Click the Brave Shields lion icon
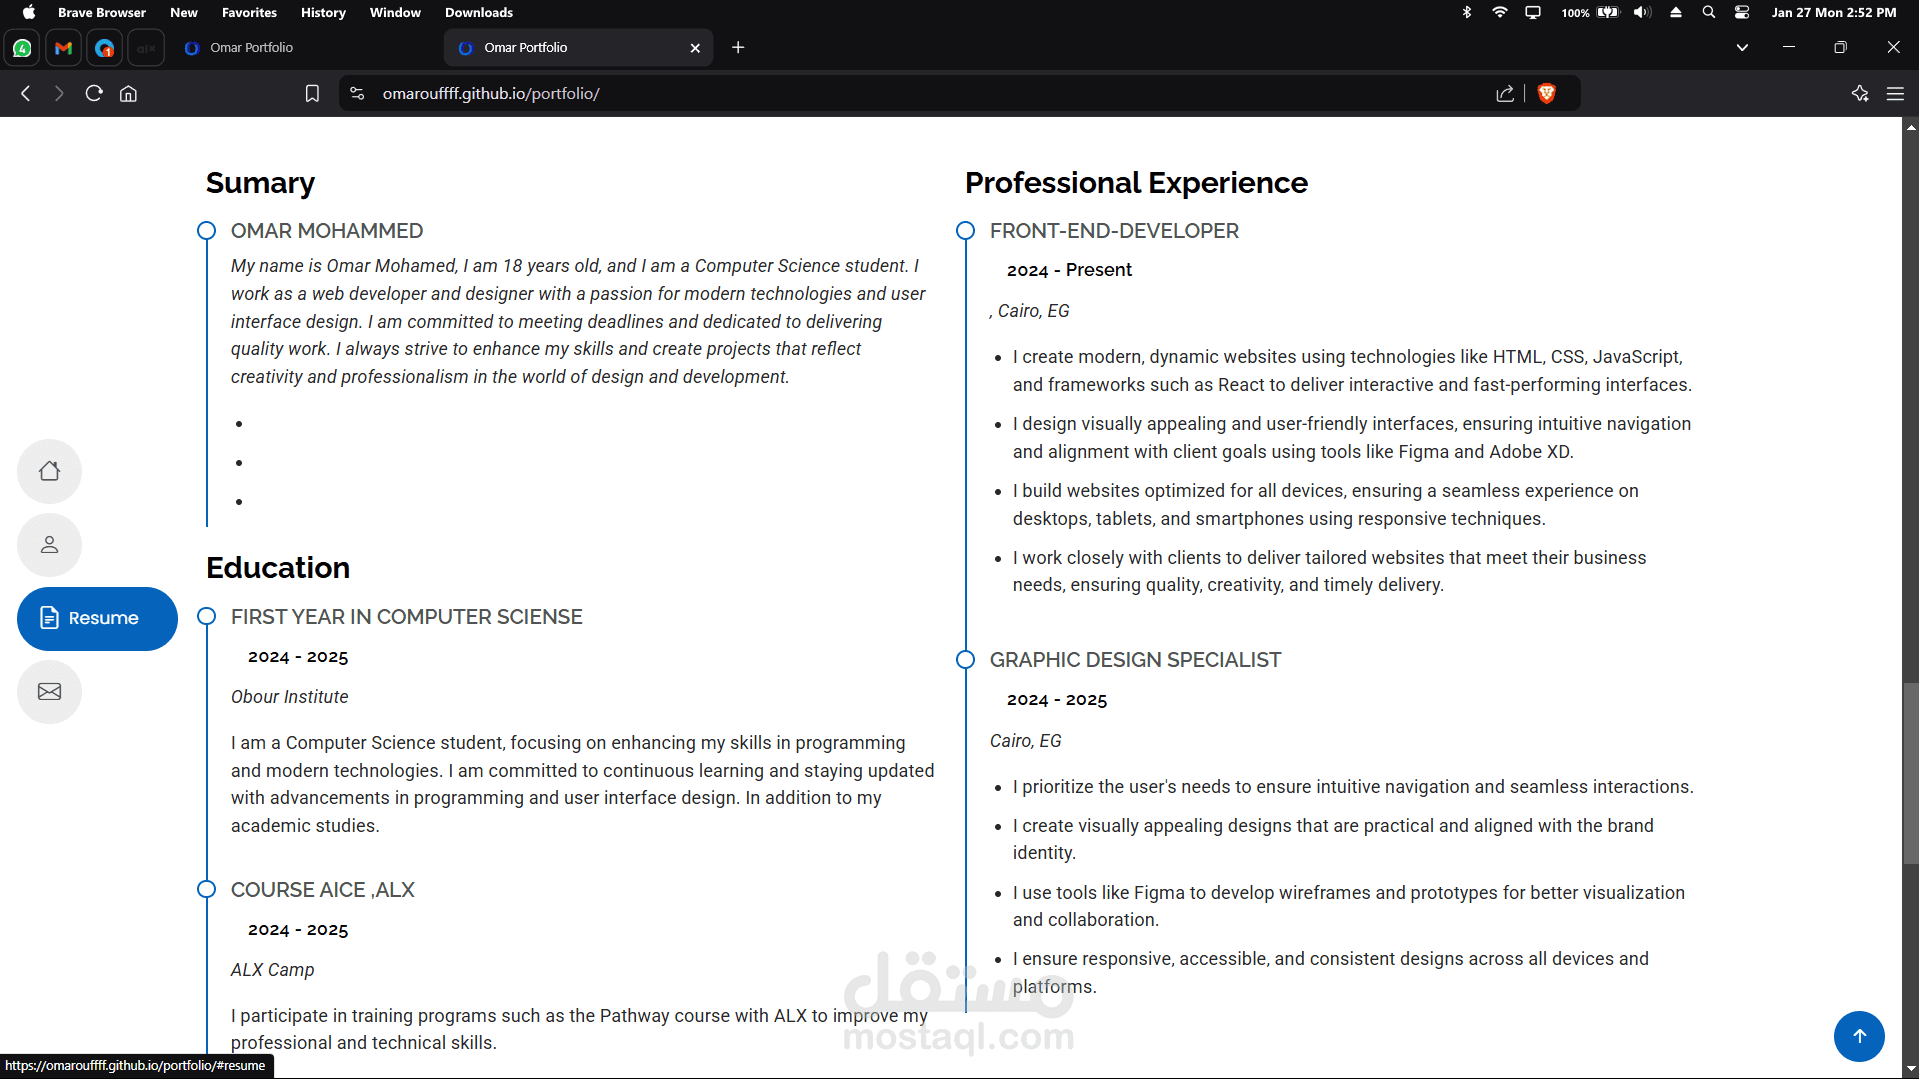This screenshot has width=1919, height=1079. [1546, 94]
